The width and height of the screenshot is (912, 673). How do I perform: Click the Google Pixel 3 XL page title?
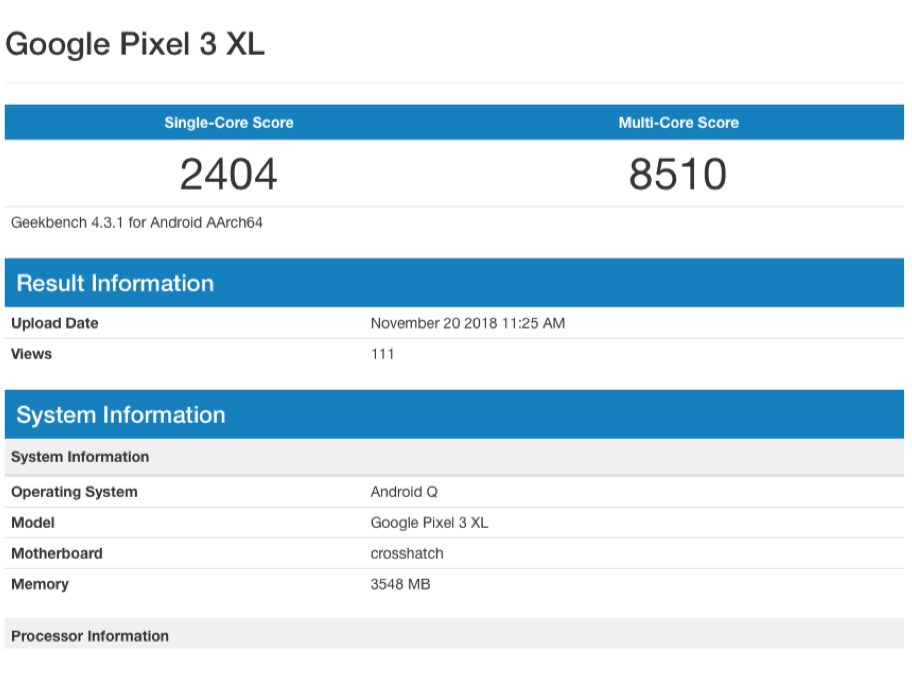coord(135,45)
